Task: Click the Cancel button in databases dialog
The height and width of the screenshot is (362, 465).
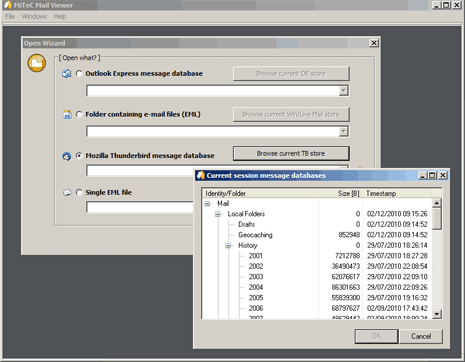Action: [421, 336]
